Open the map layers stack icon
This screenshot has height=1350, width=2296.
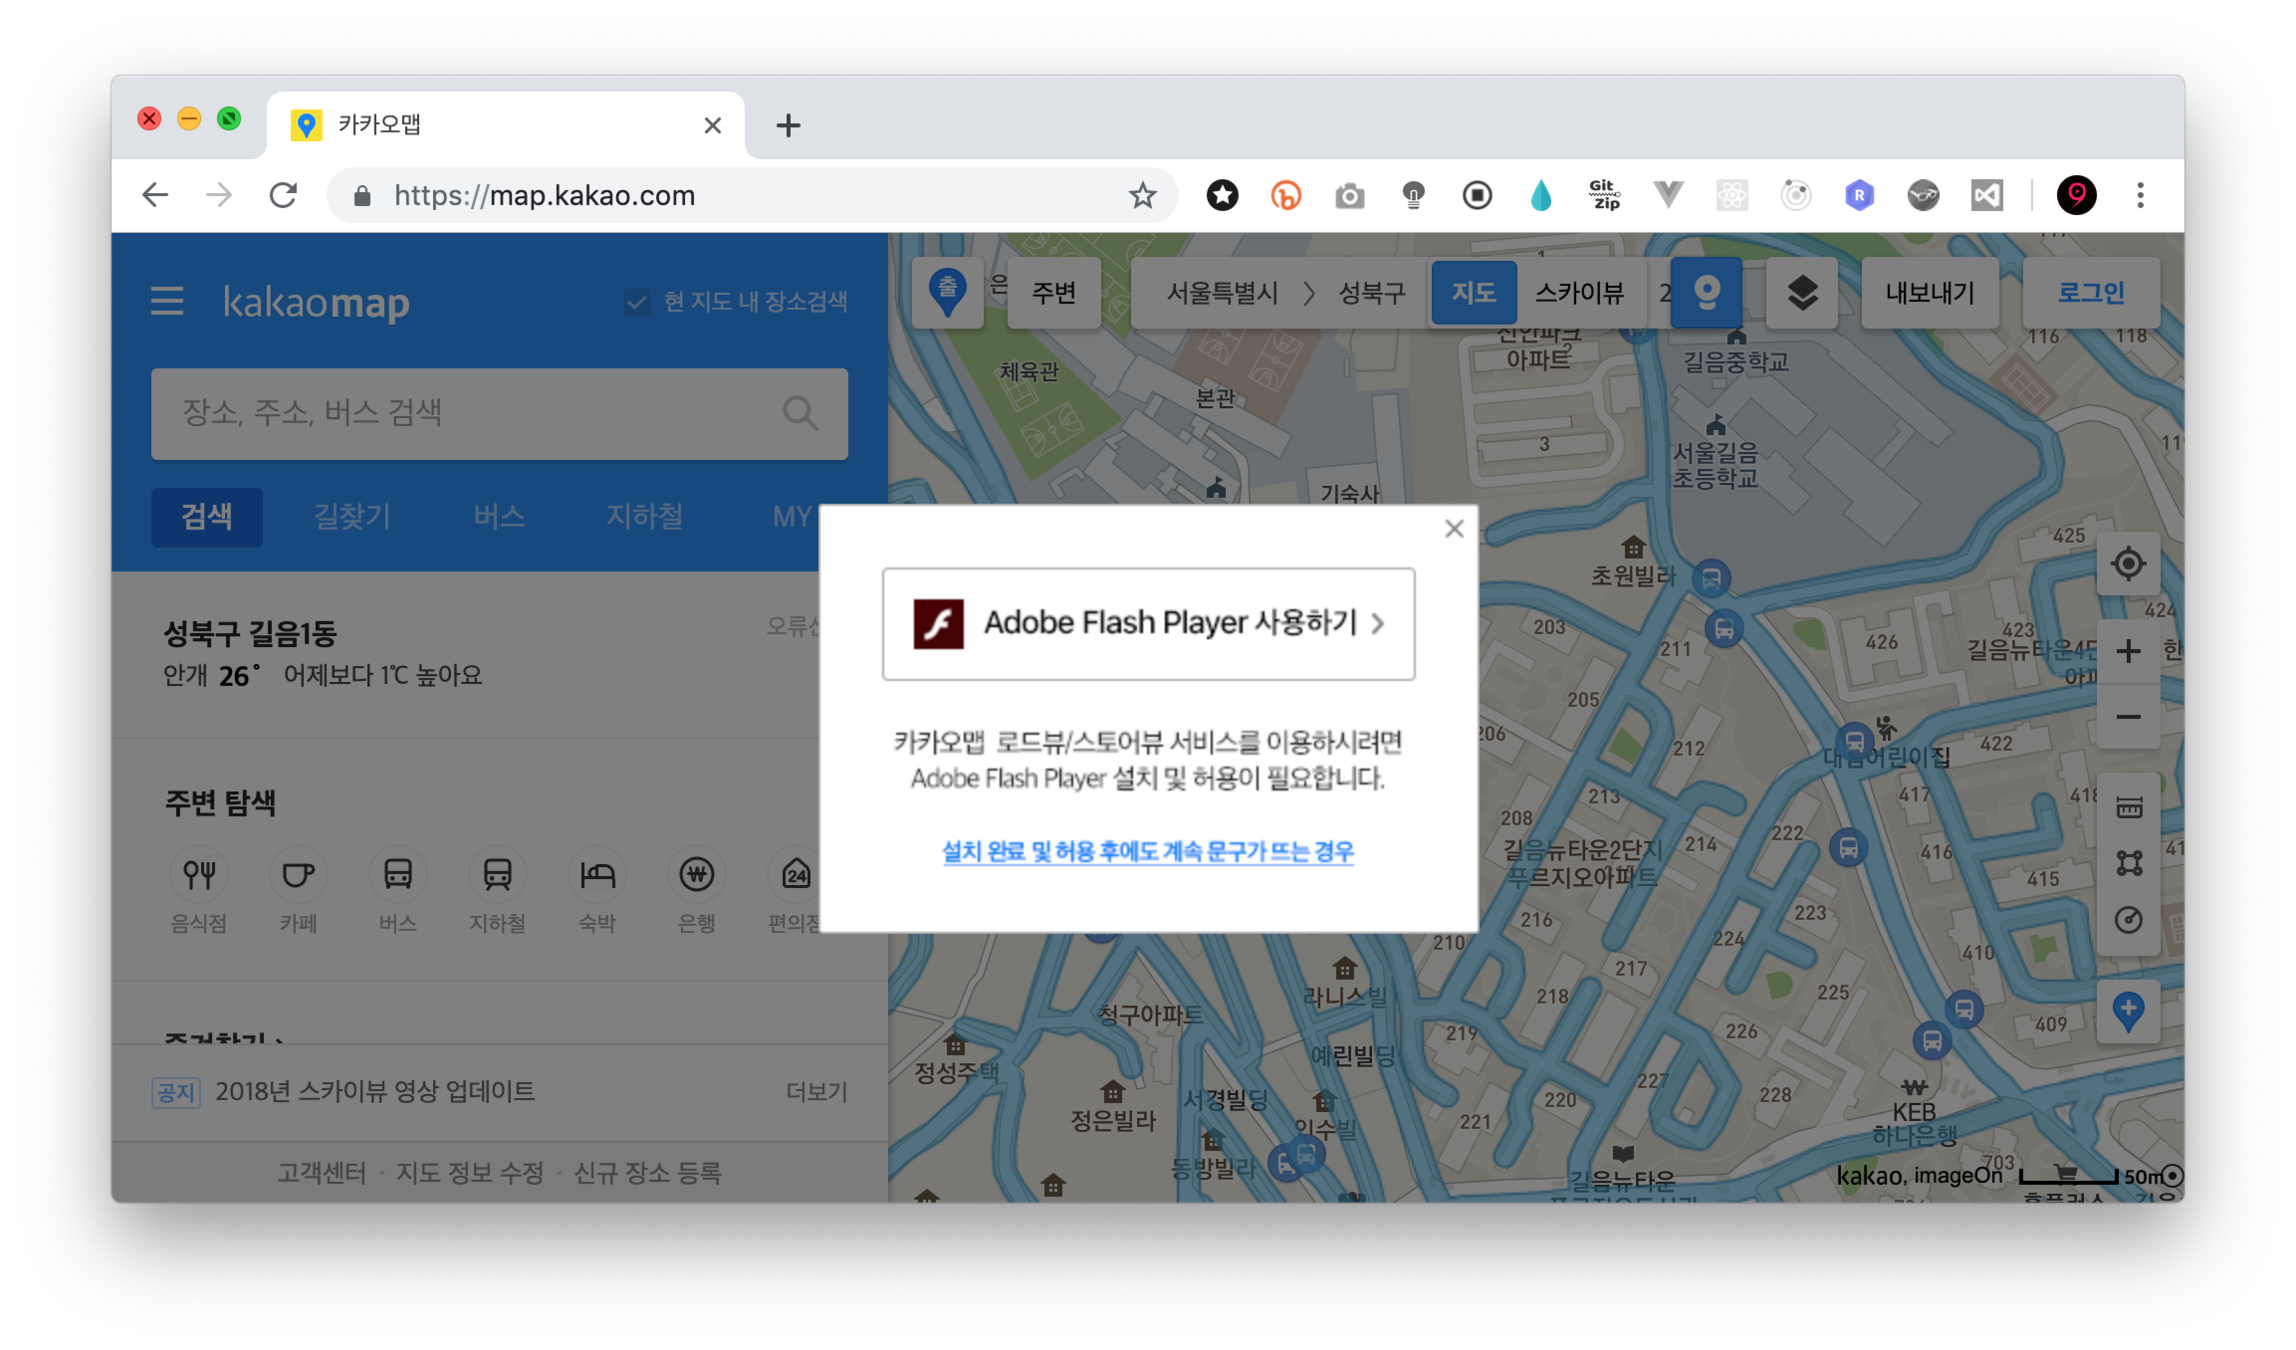pyautogui.click(x=1801, y=293)
